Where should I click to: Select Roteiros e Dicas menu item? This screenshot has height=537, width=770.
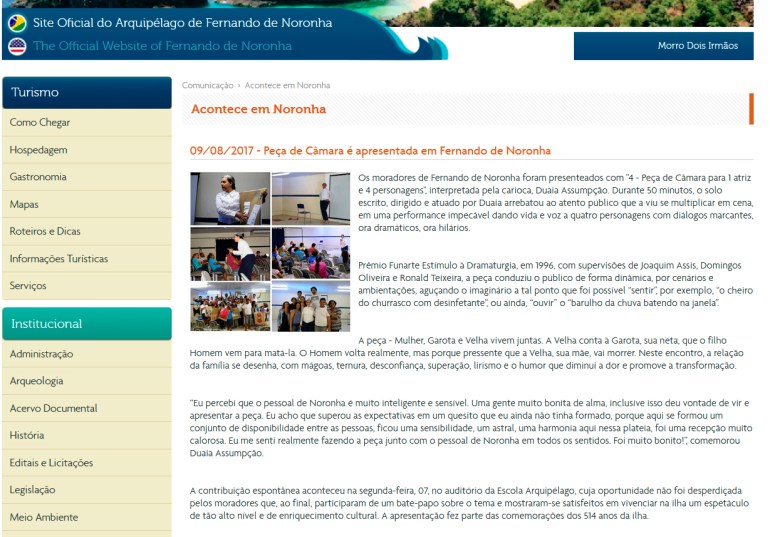tap(45, 231)
